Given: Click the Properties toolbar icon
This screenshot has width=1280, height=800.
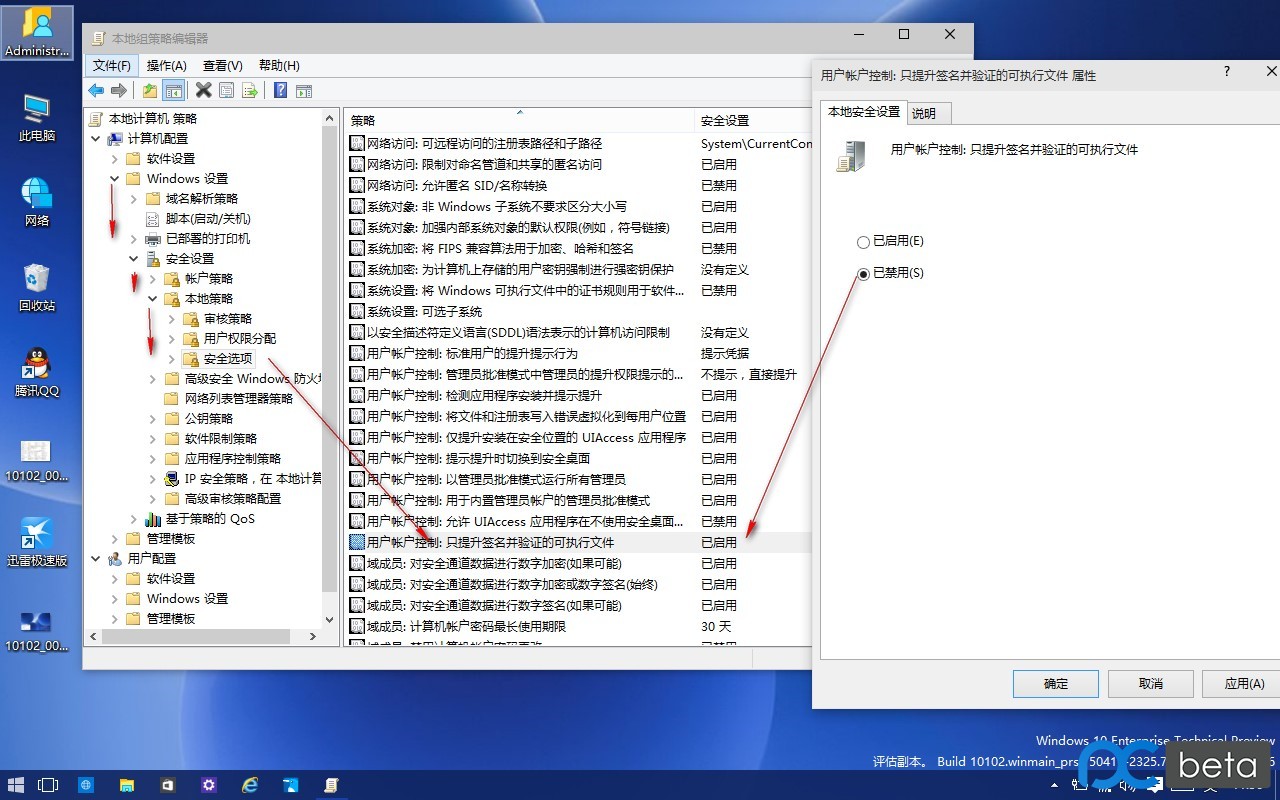Looking at the screenshot, I should click(x=227, y=91).
